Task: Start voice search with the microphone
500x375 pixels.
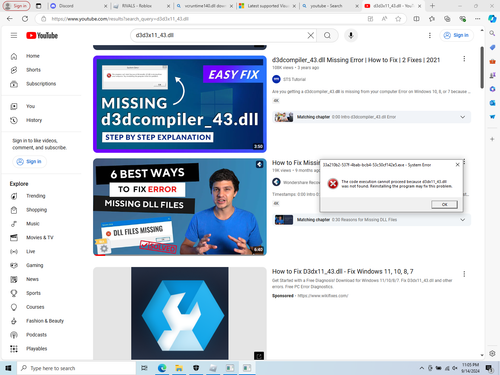Action: [x=351, y=35]
